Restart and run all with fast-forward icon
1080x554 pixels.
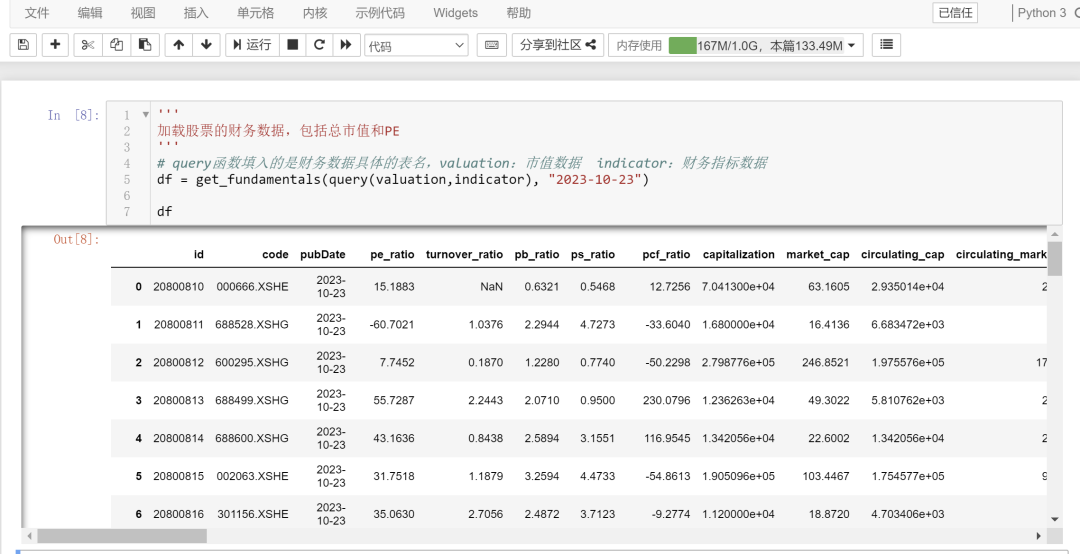(346, 45)
